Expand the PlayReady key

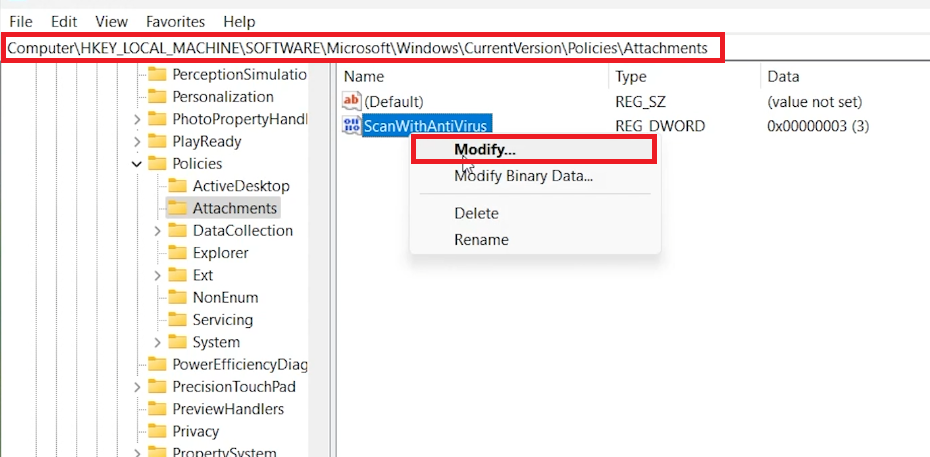point(137,142)
